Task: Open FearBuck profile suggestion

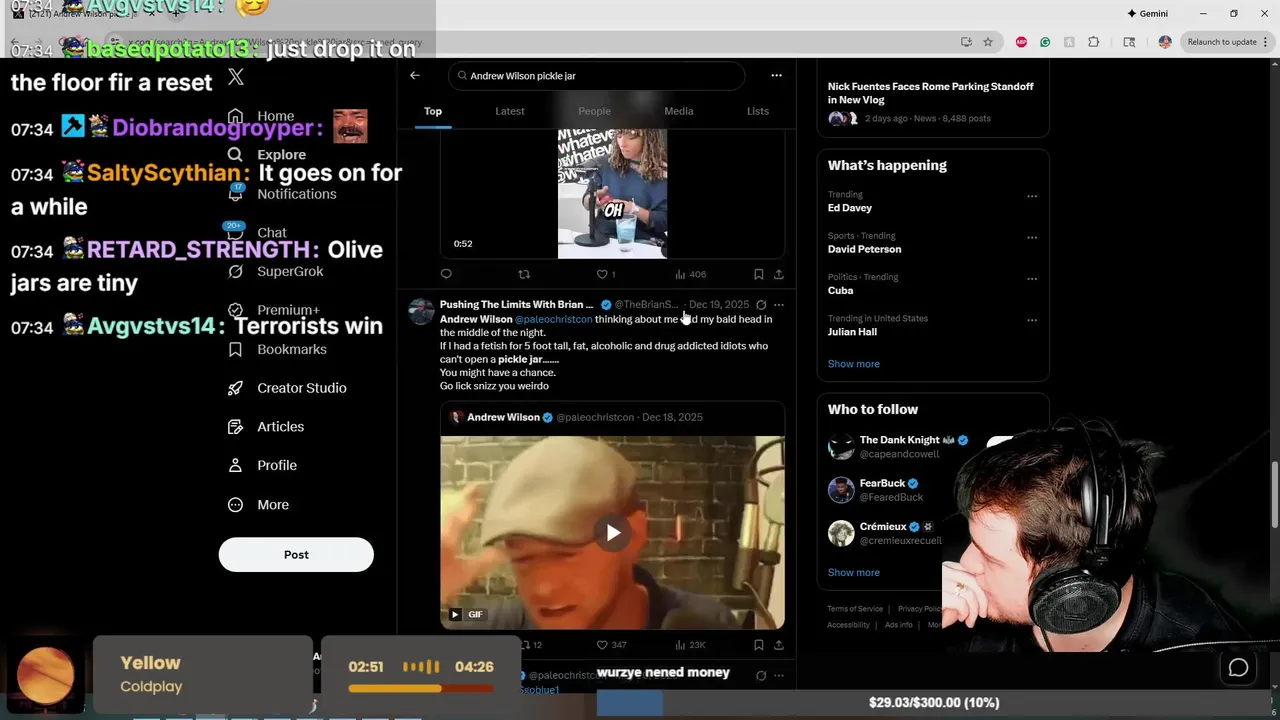Action: coord(875,490)
